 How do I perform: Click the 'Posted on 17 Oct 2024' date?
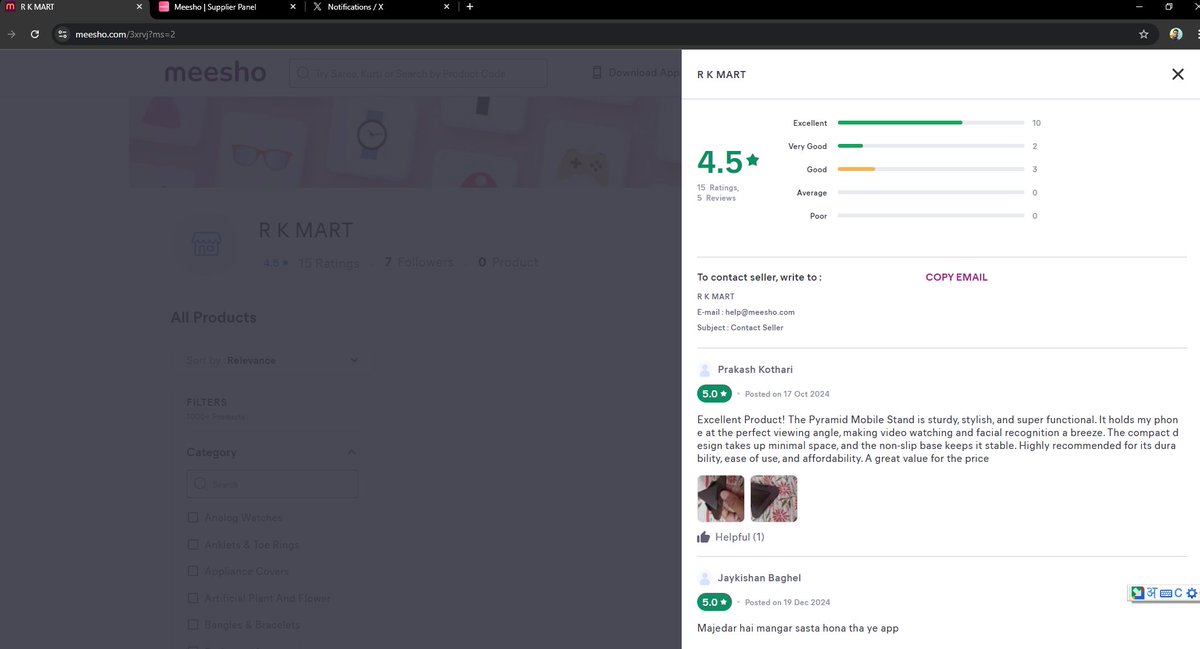787,394
